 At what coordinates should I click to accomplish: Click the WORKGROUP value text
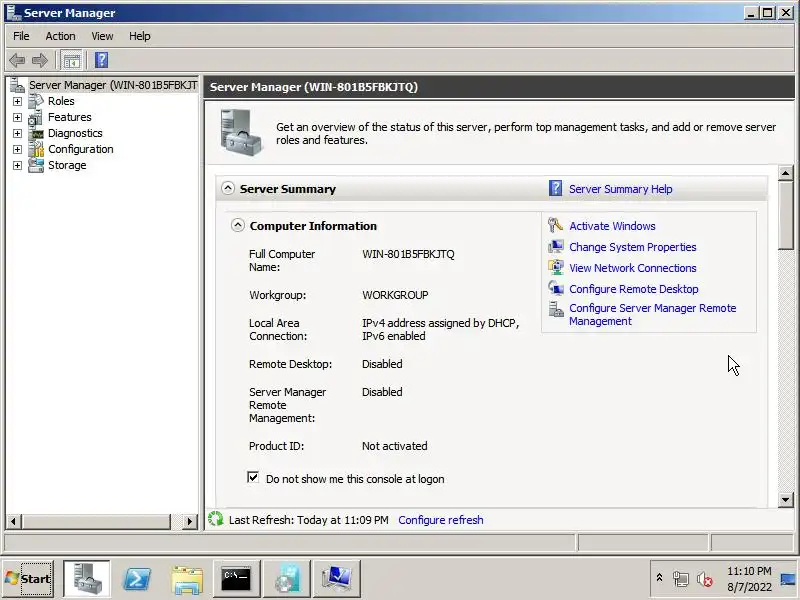(x=395, y=295)
